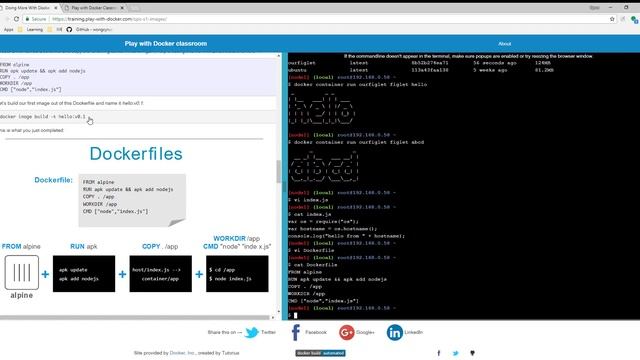
Task: Click the apk update black box
Action: (x=84, y=274)
